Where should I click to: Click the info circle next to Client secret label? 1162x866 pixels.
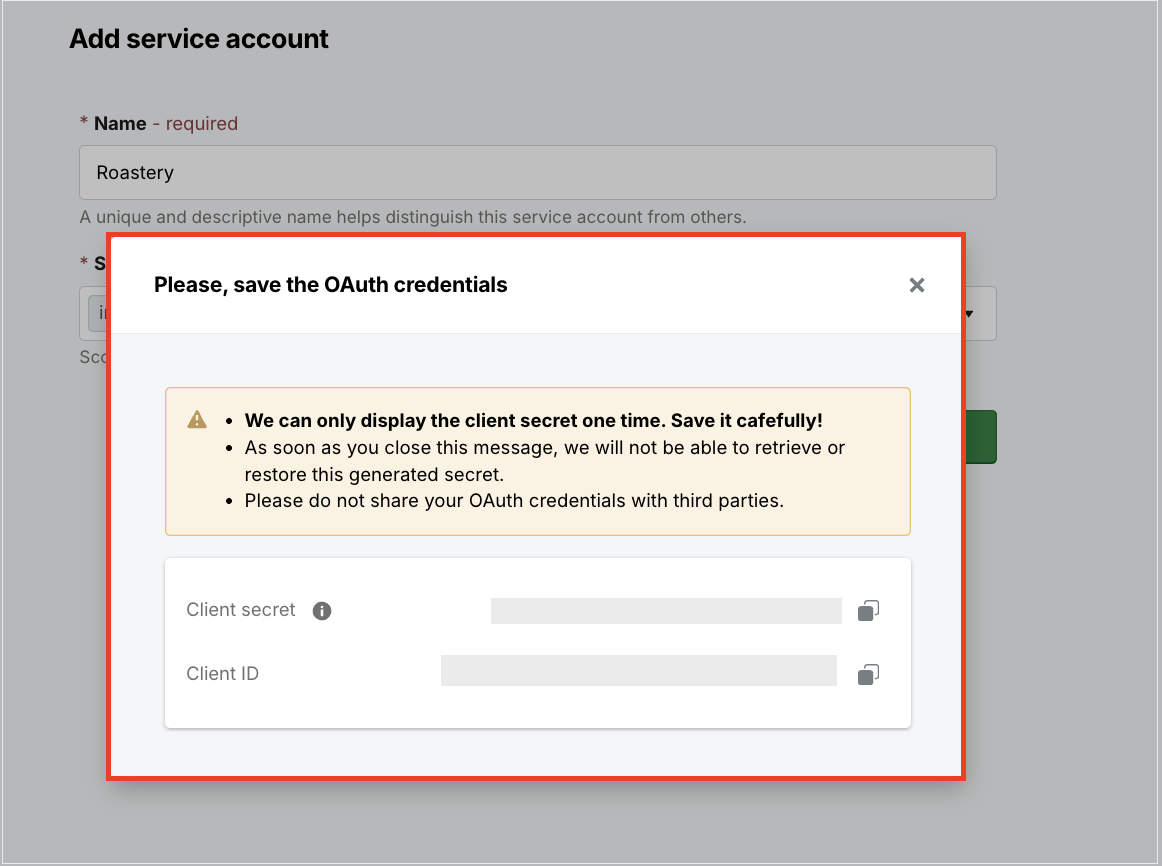[x=321, y=610]
